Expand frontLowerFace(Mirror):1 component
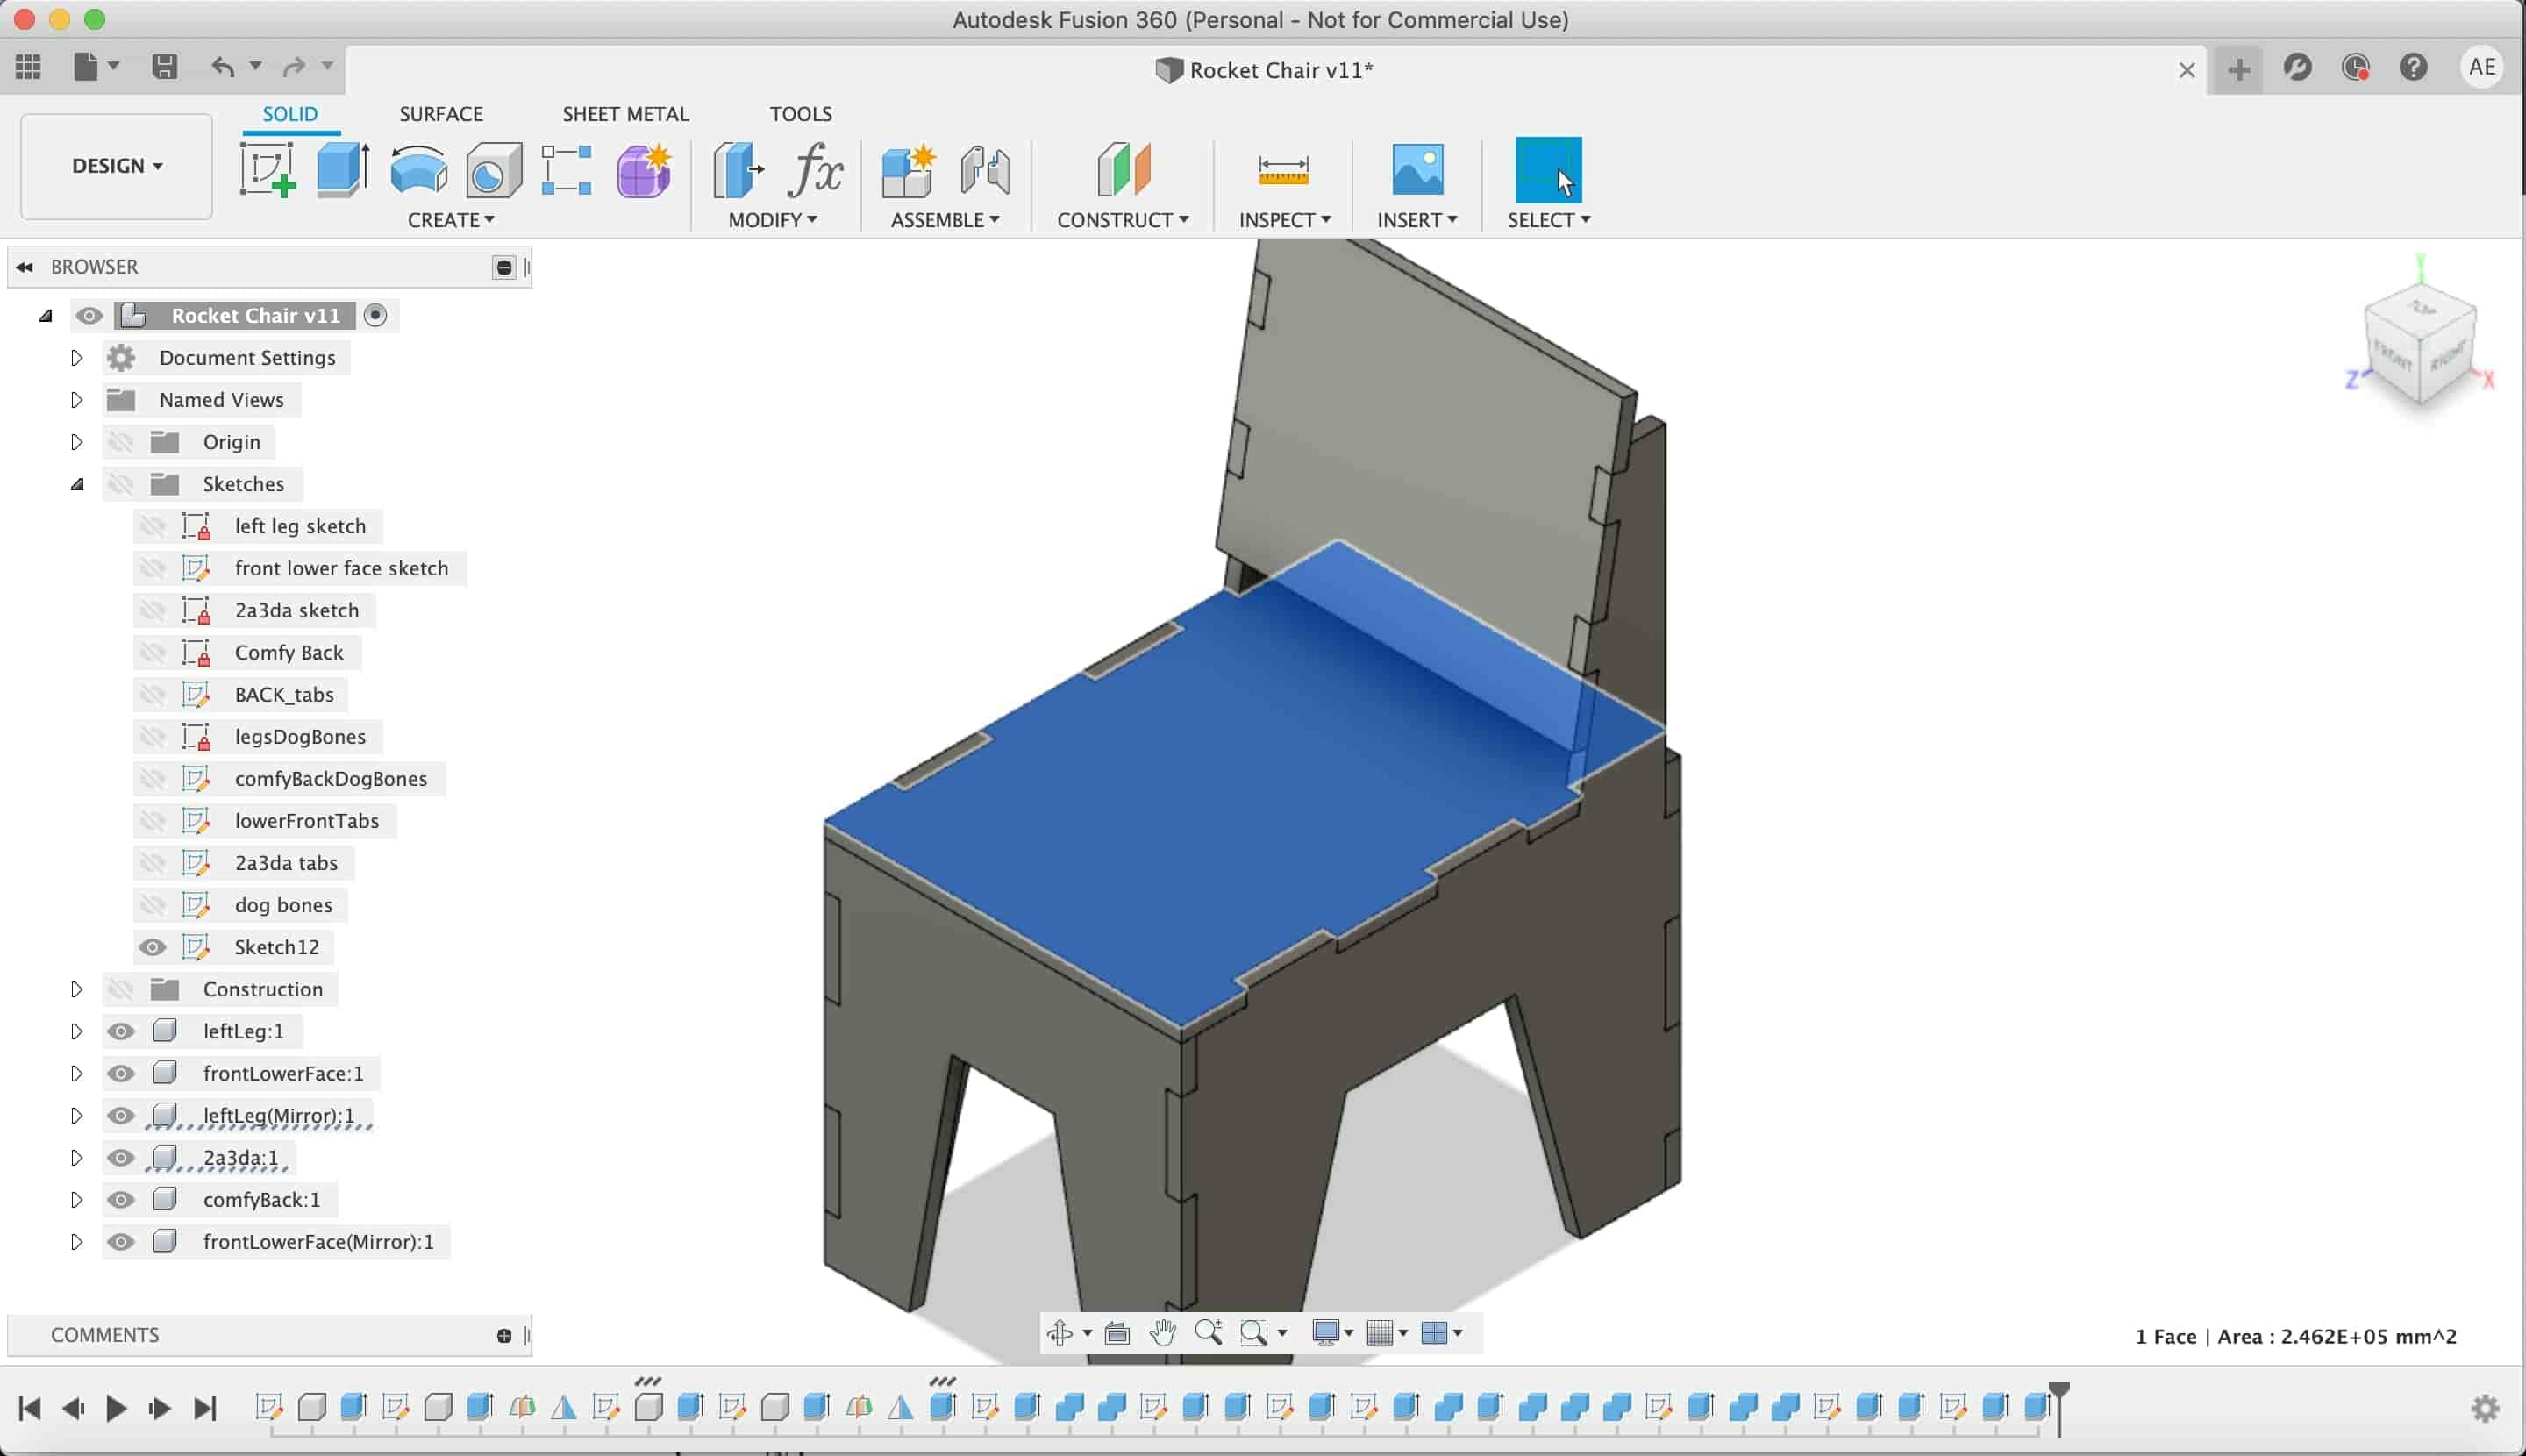2526x1456 pixels. [x=76, y=1241]
